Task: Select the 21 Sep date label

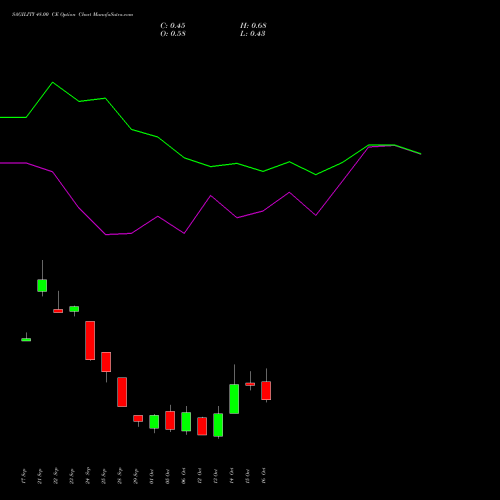Action: pos(40,476)
